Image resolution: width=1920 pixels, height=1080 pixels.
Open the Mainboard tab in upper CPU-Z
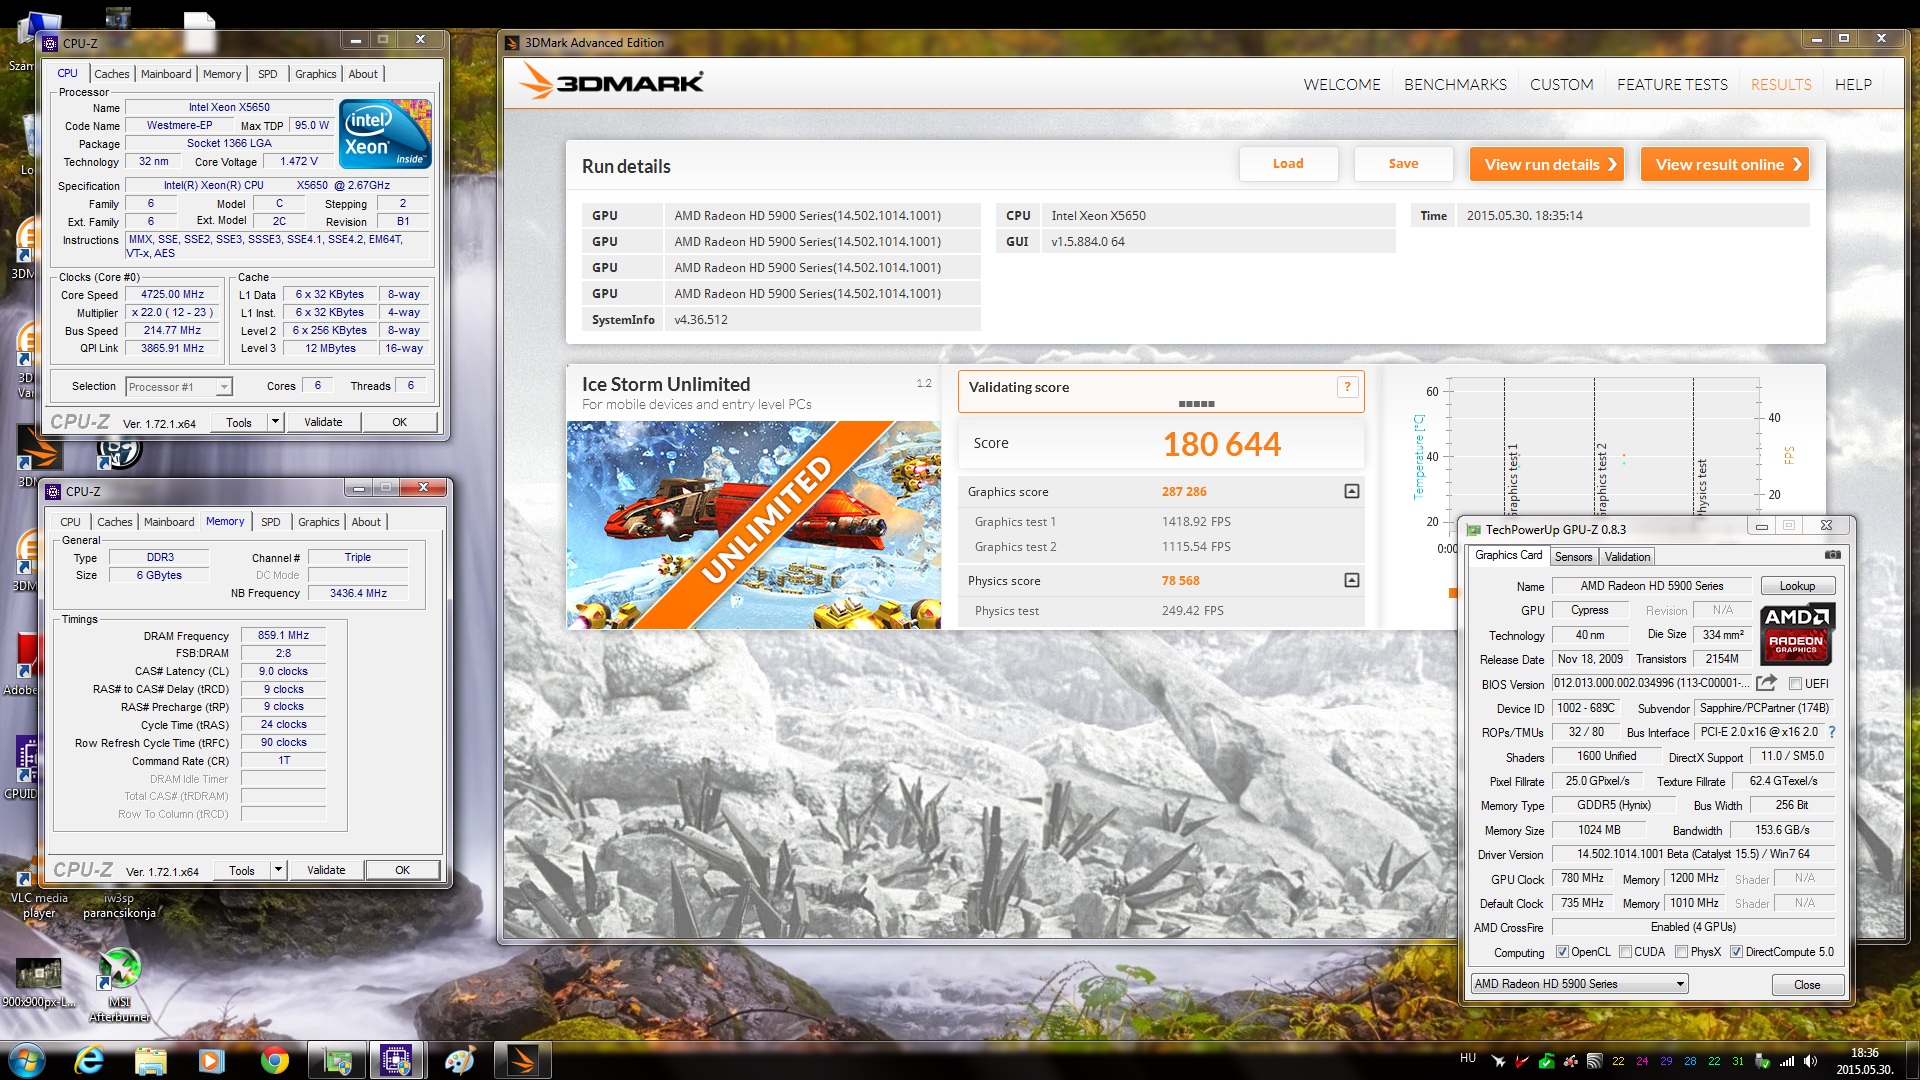click(166, 74)
